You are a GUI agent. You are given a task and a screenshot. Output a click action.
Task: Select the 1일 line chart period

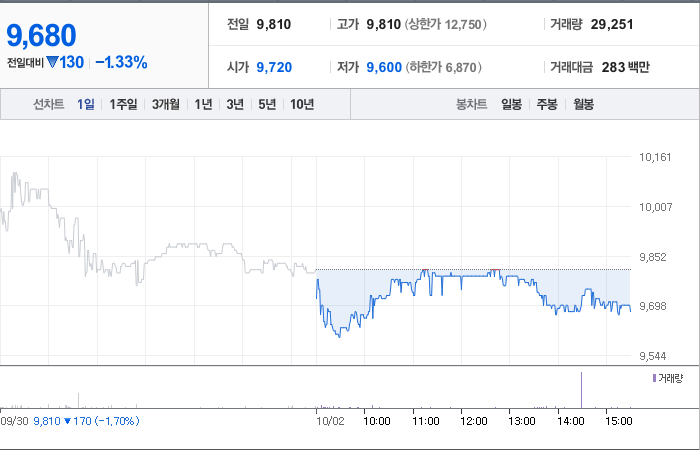tap(86, 104)
